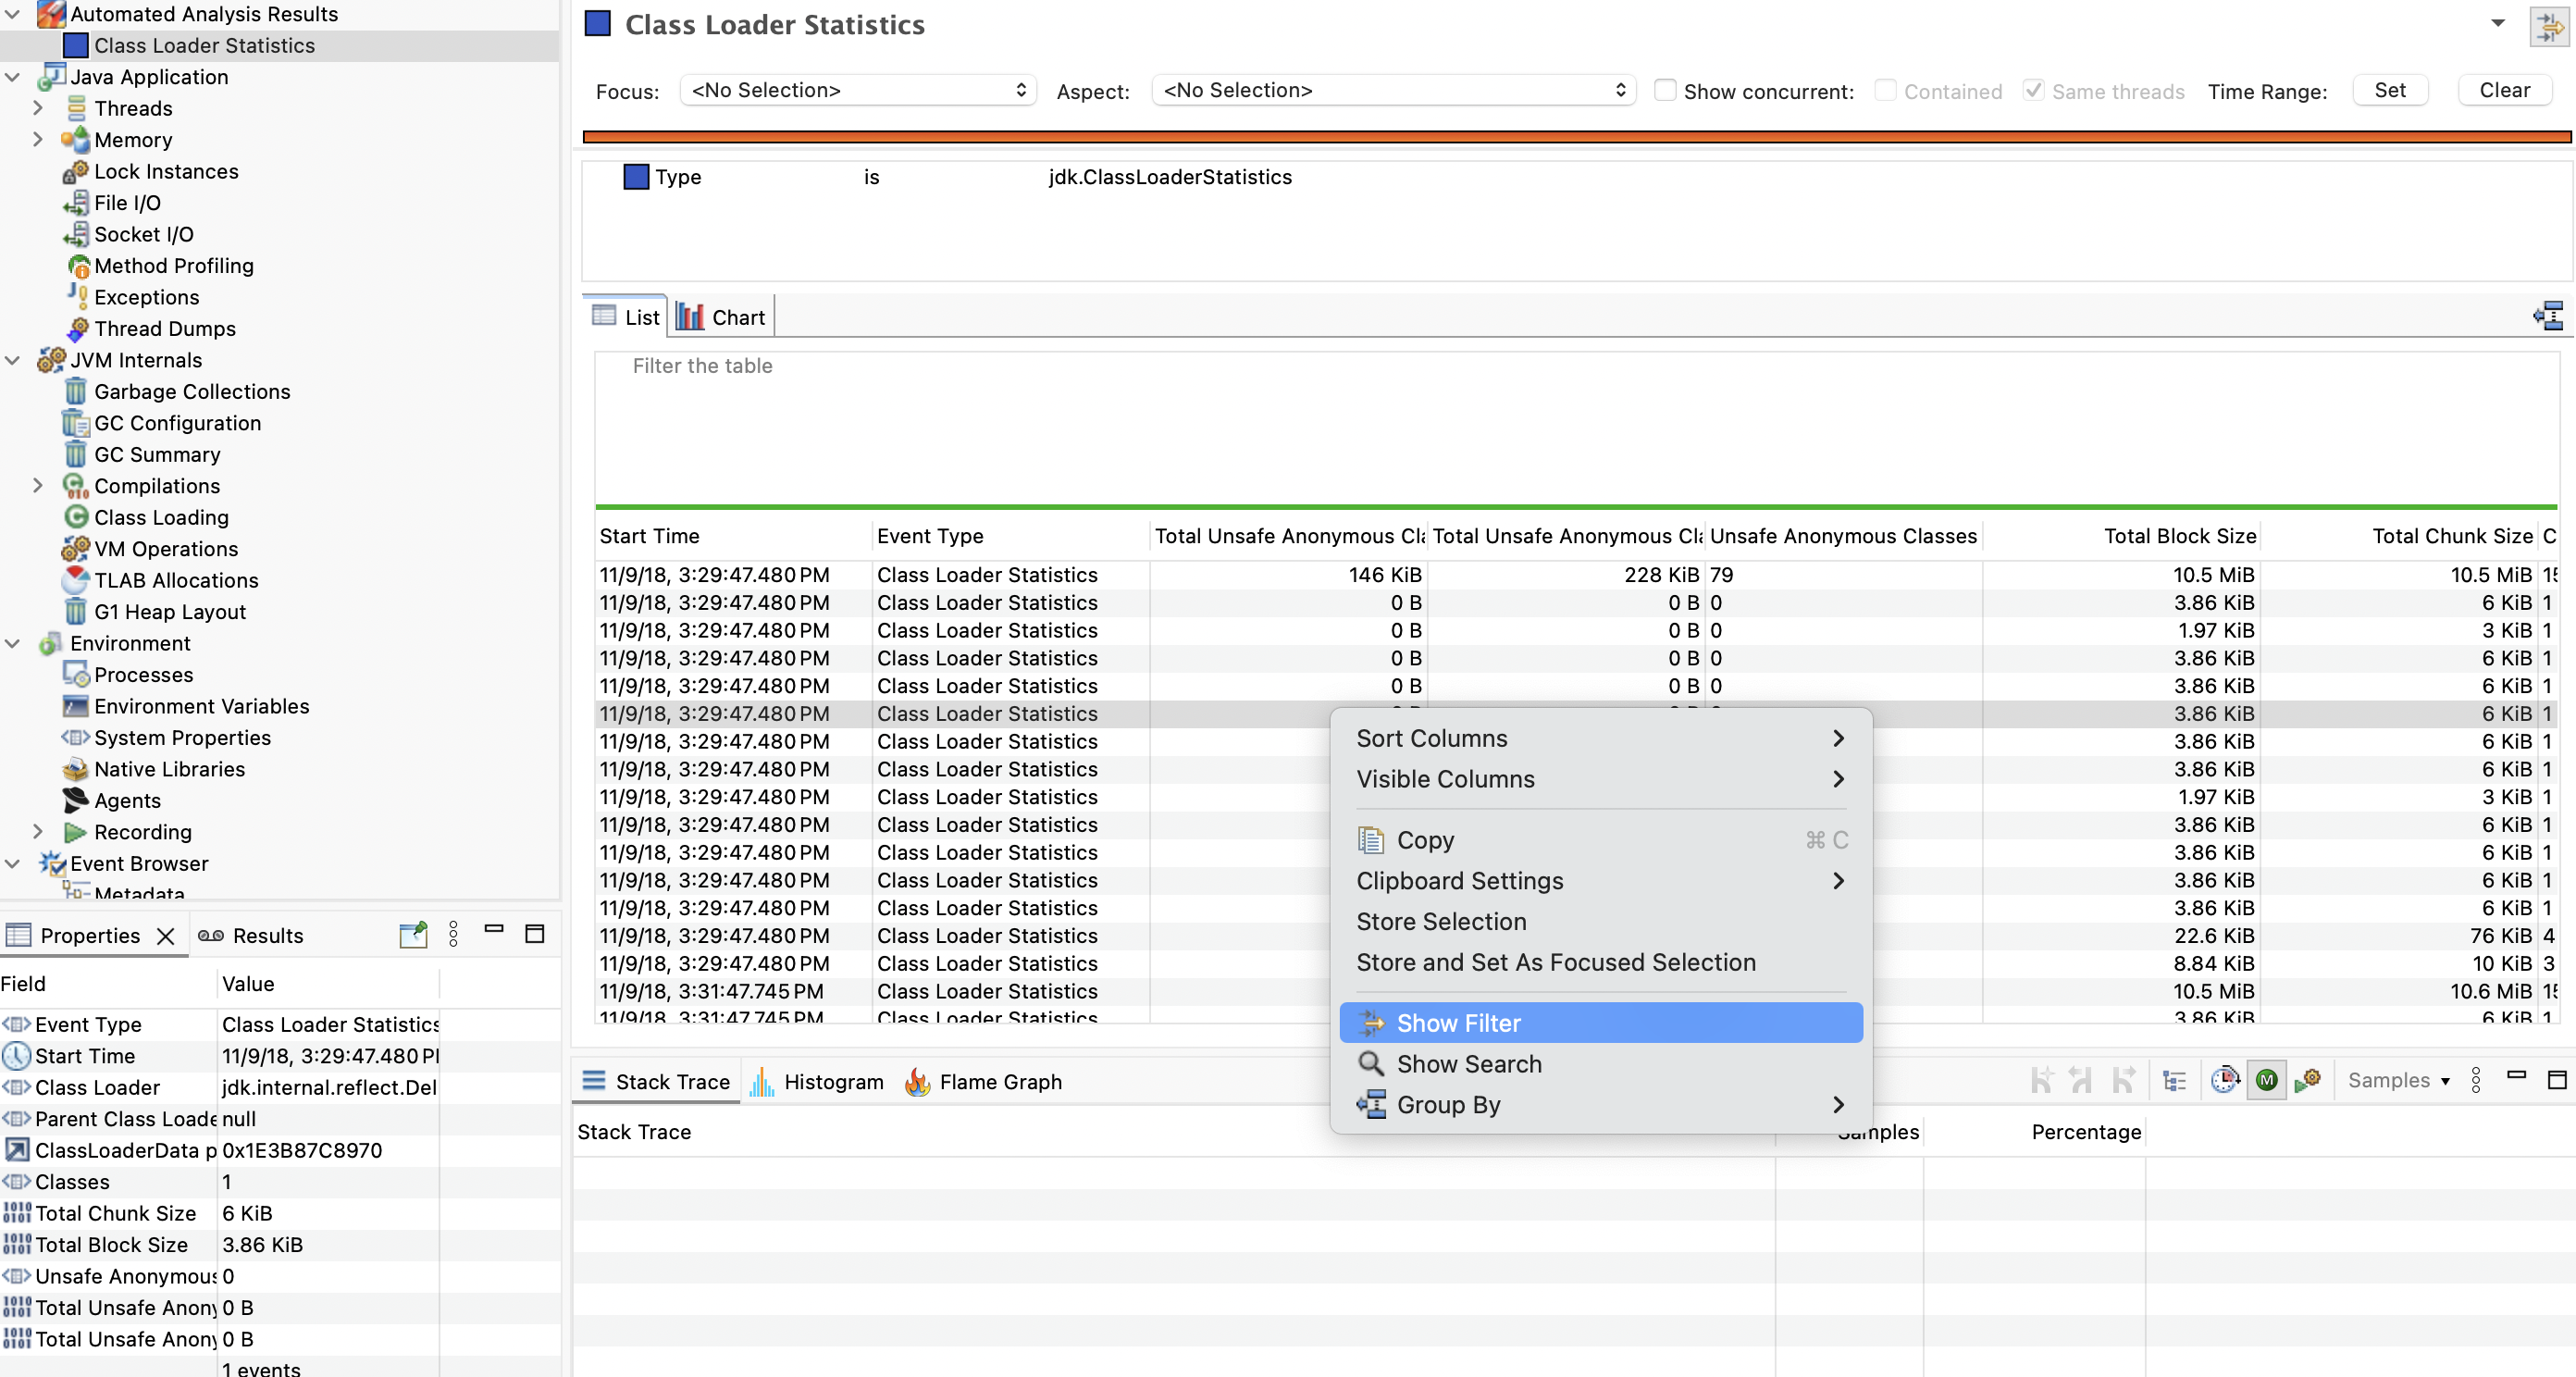
Task: Toggle the Contained checkbox
Action: (1885, 91)
